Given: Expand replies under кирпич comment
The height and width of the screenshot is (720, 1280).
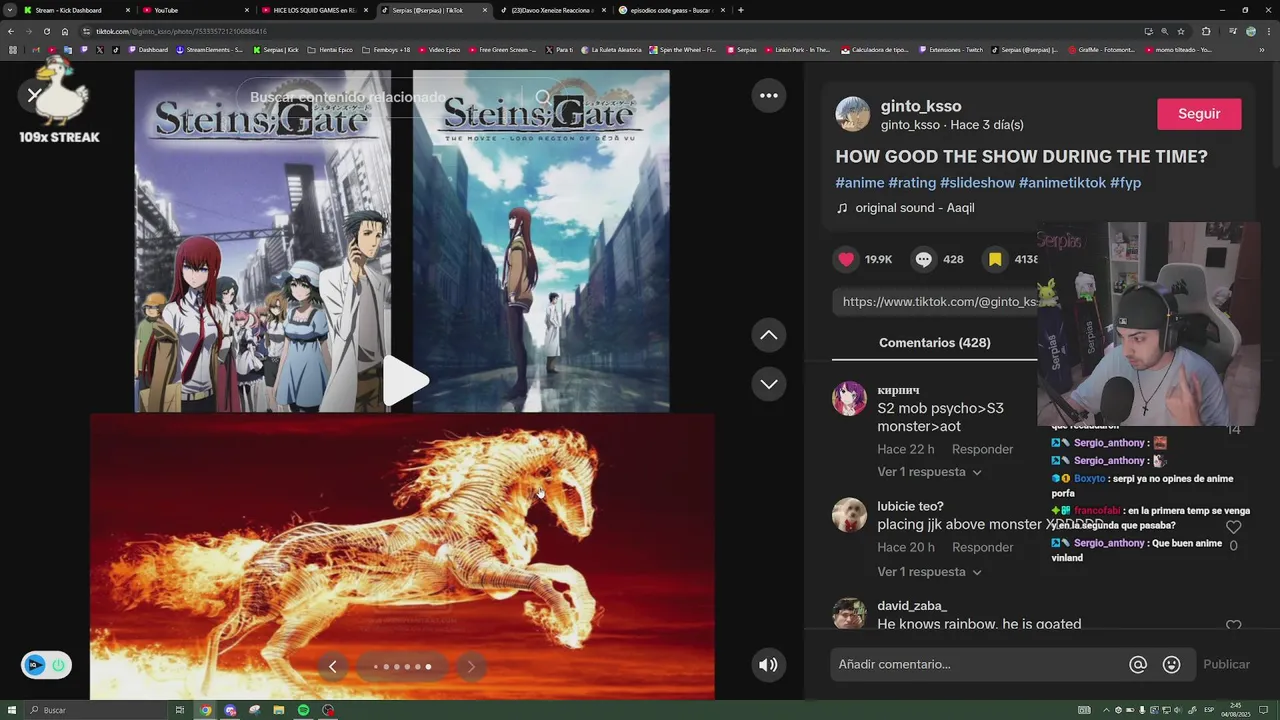Looking at the screenshot, I should tap(929, 472).
